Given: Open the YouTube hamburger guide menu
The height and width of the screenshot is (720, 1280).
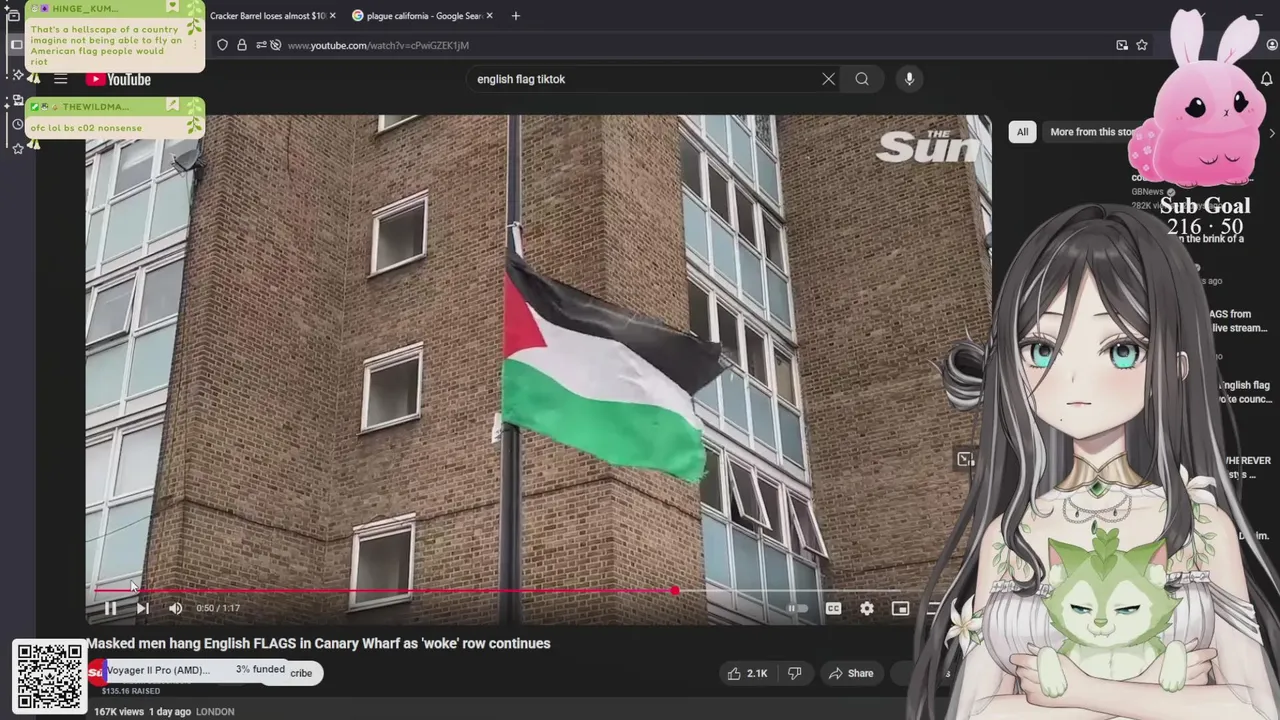Looking at the screenshot, I should pyautogui.click(x=60, y=79).
